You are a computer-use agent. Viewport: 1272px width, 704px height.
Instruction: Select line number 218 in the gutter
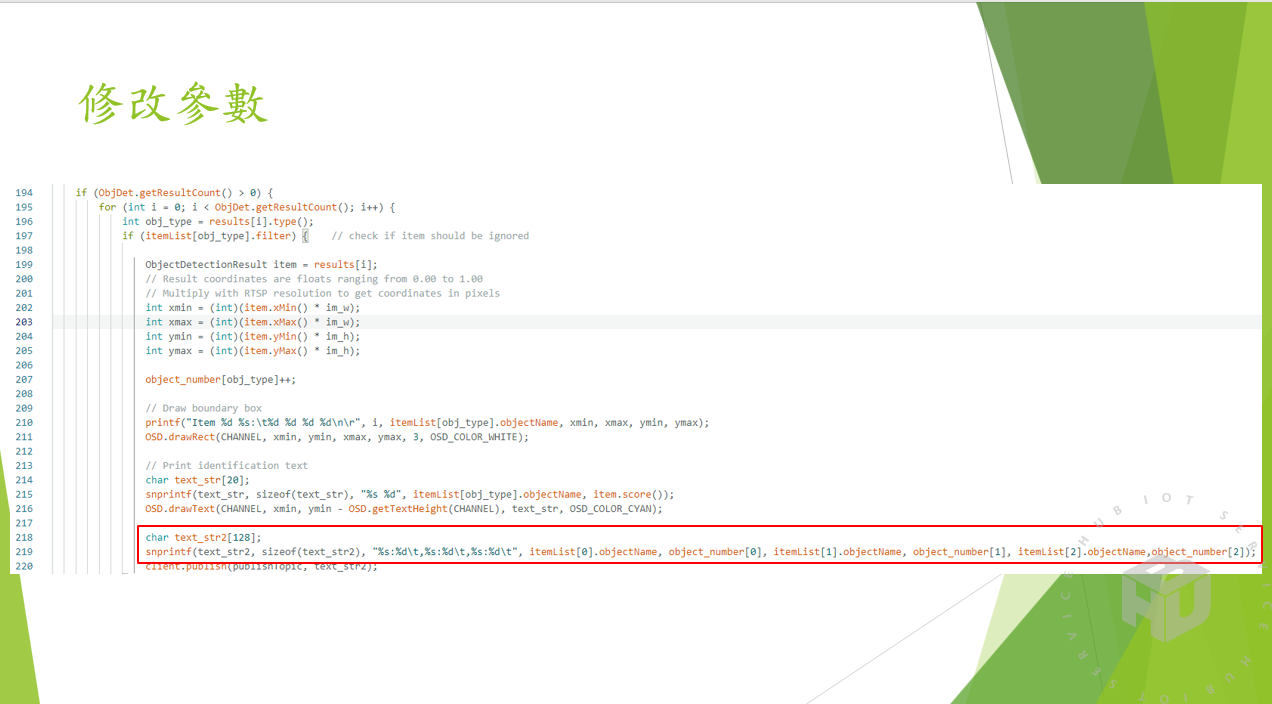(x=24, y=537)
